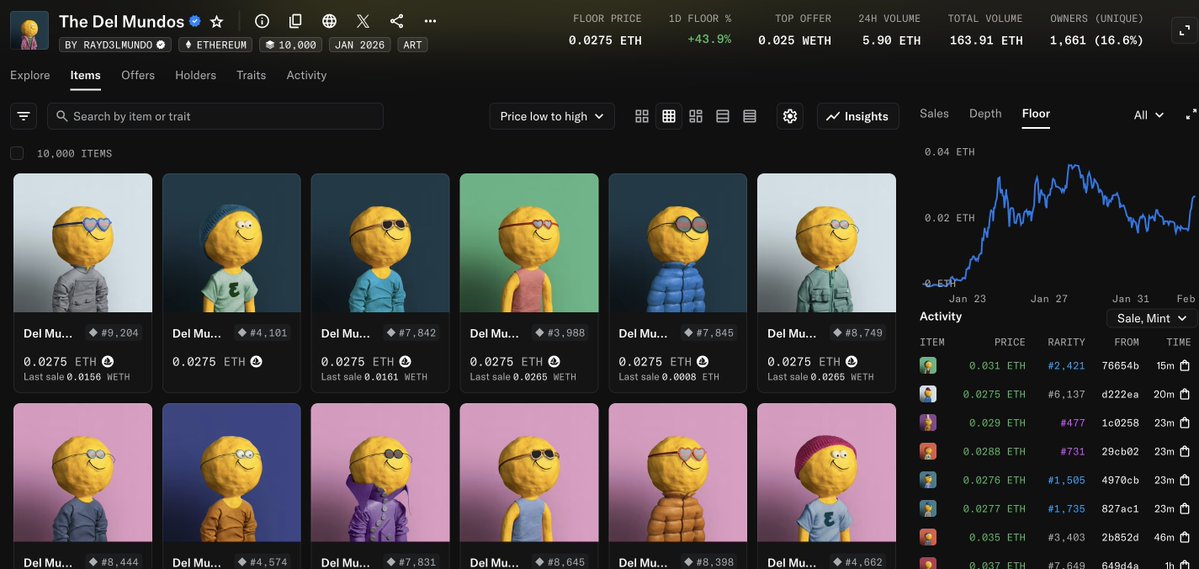Screen dimensions: 1199x569
Task: Add the 0.0288 ETH activity item to cart
Action: [1184, 451]
